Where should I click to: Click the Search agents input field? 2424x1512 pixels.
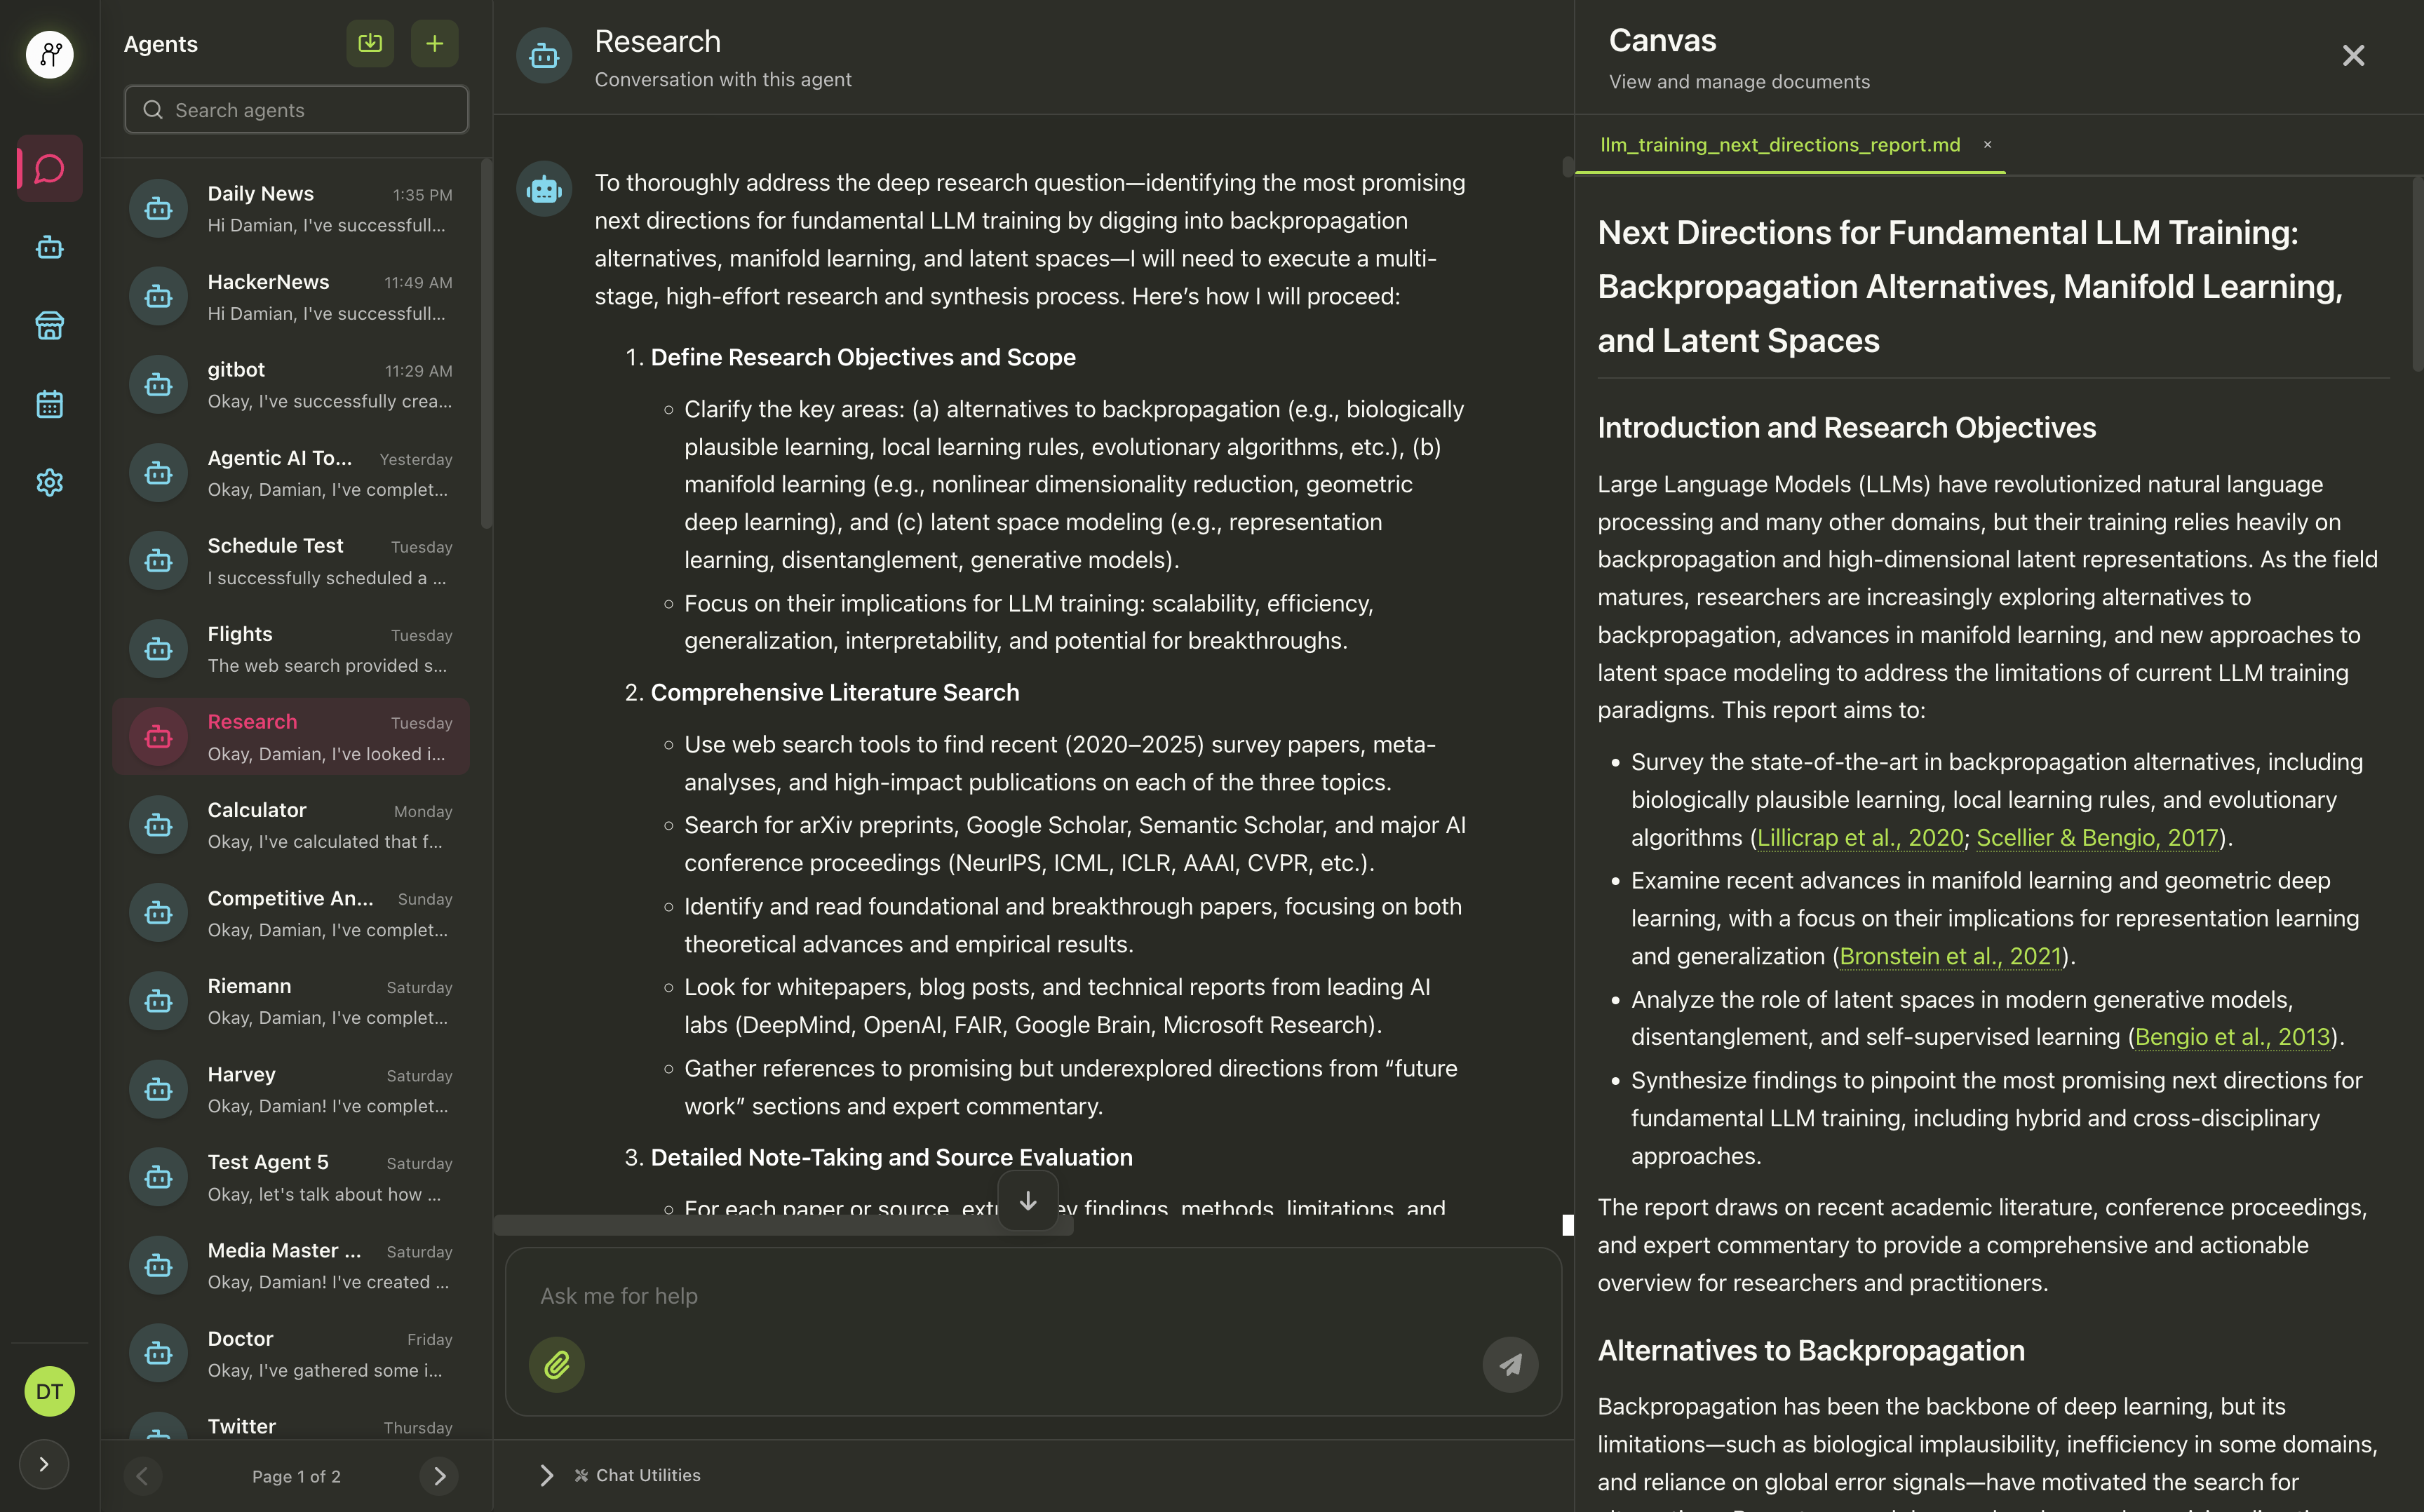tap(296, 110)
